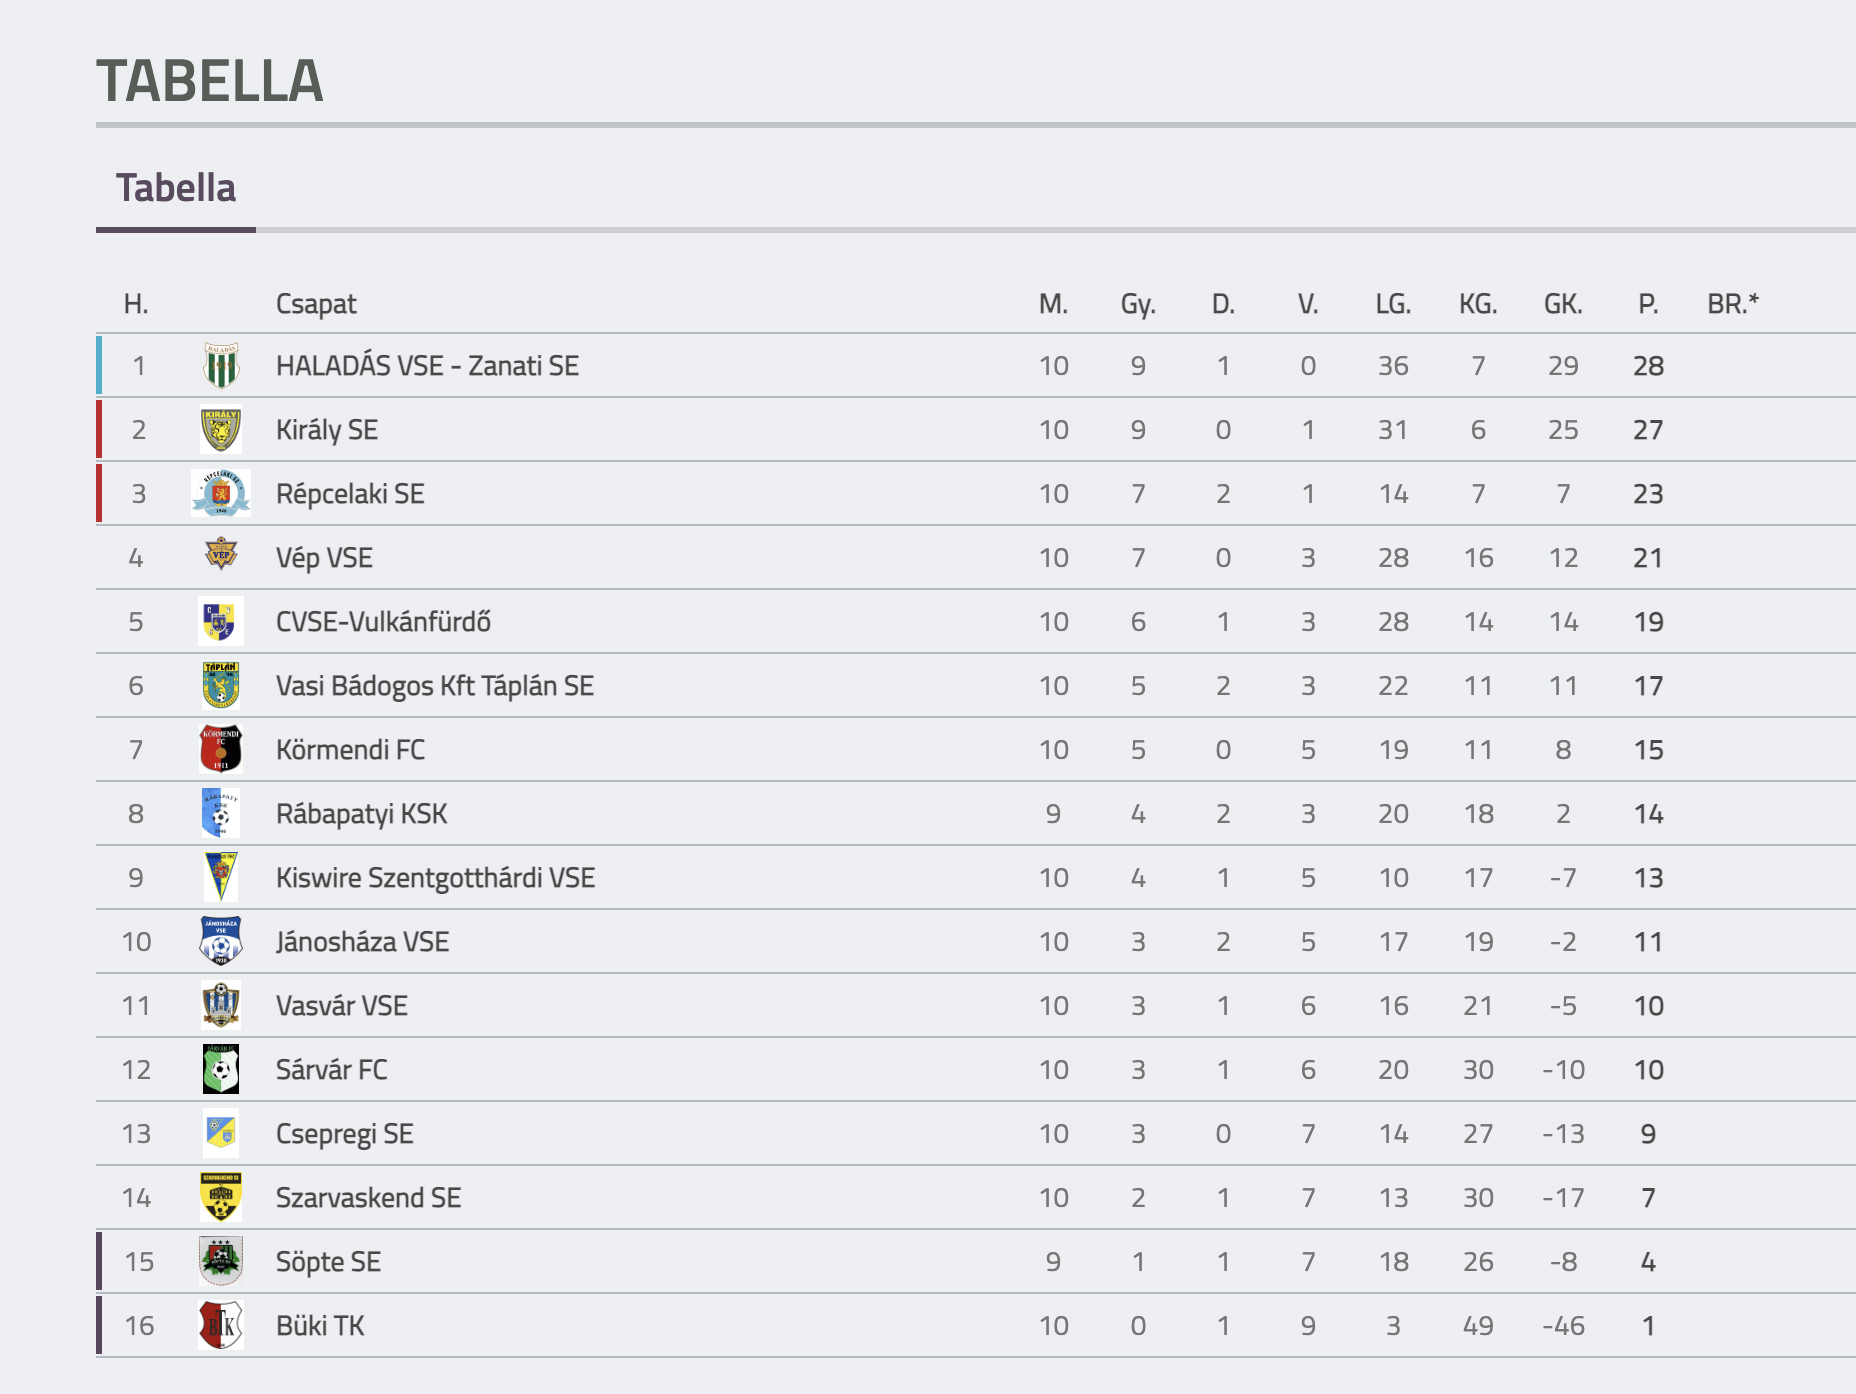
Task: Click the GK. goal difference header
Action: pyautogui.click(x=1563, y=304)
